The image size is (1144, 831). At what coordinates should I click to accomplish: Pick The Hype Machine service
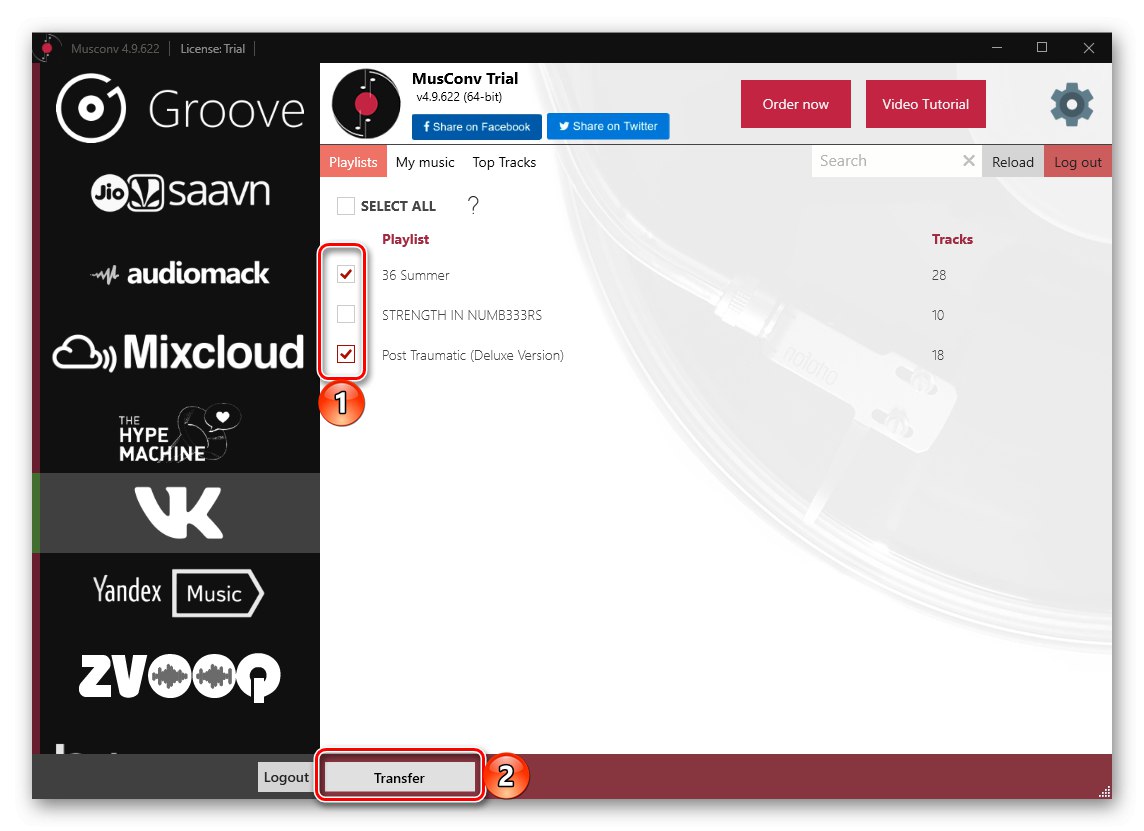(179, 433)
